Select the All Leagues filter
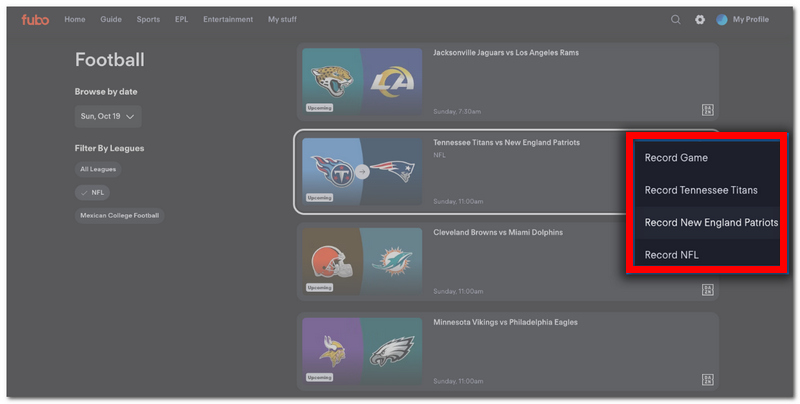The width and height of the screenshot is (800, 404). point(98,169)
